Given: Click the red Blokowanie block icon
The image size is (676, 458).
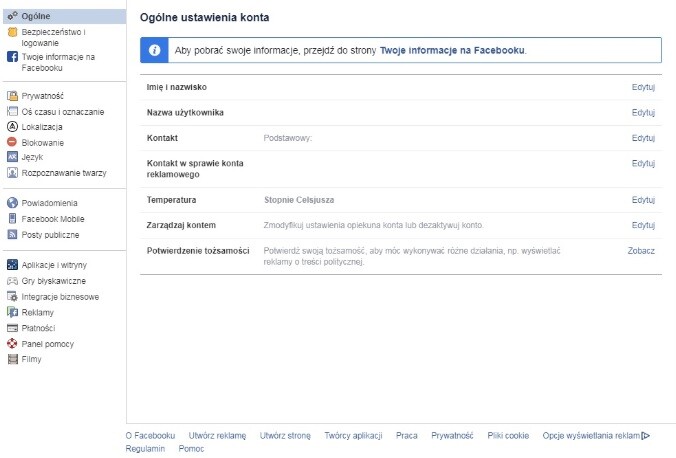Looking at the screenshot, I should pos(12,142).
